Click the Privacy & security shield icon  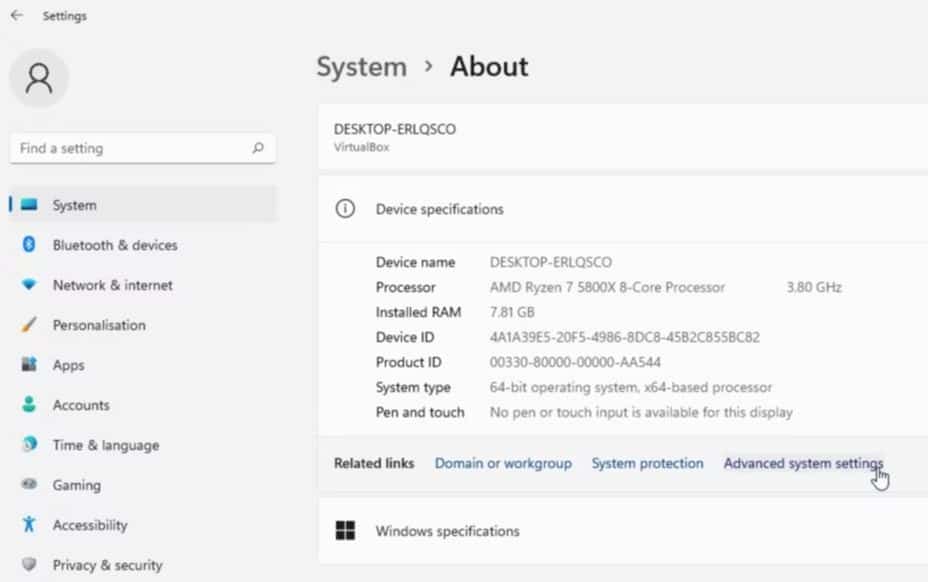pyautogui.click(x=29, y=565)
